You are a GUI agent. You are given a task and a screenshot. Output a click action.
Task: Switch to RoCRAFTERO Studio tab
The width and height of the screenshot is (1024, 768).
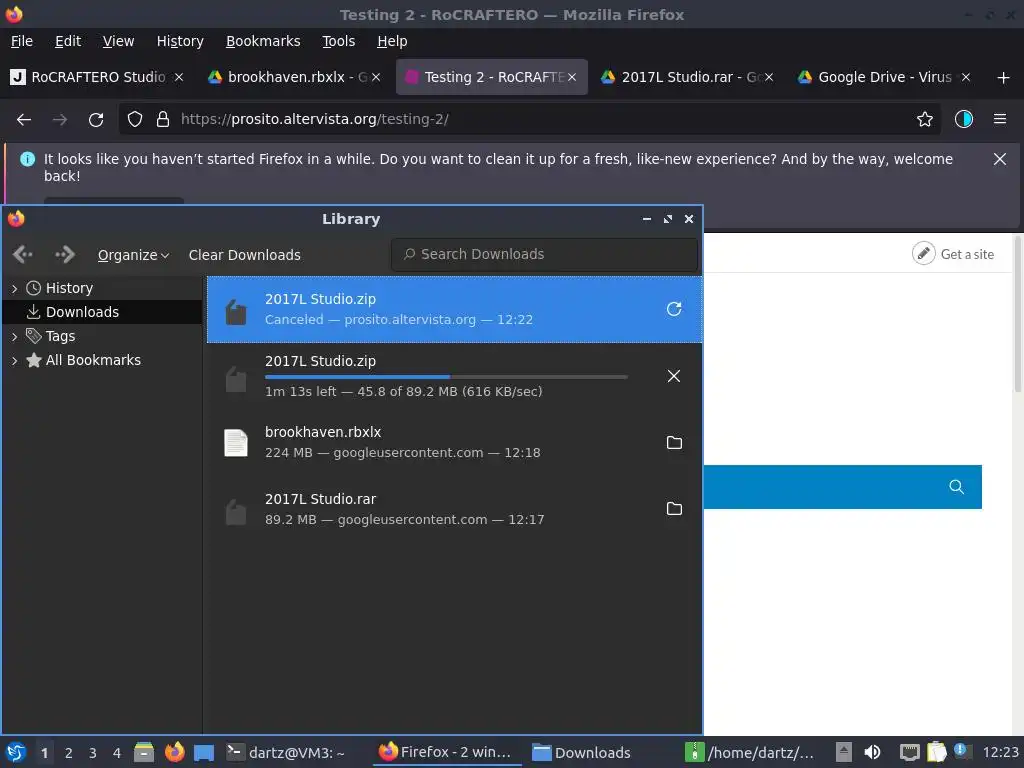[x=98, y=77]
